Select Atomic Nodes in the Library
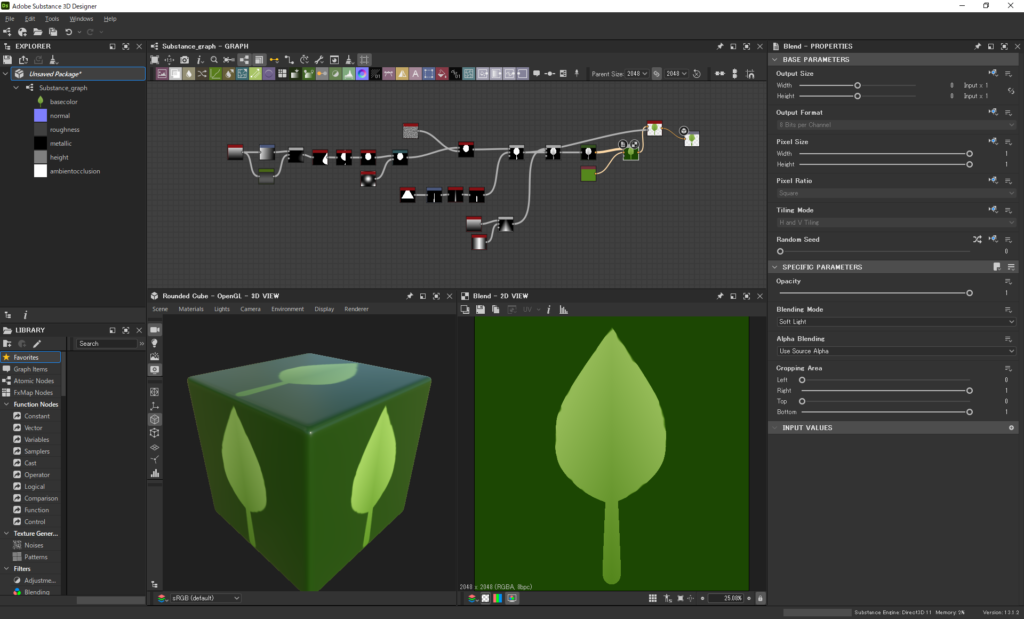 33,381
